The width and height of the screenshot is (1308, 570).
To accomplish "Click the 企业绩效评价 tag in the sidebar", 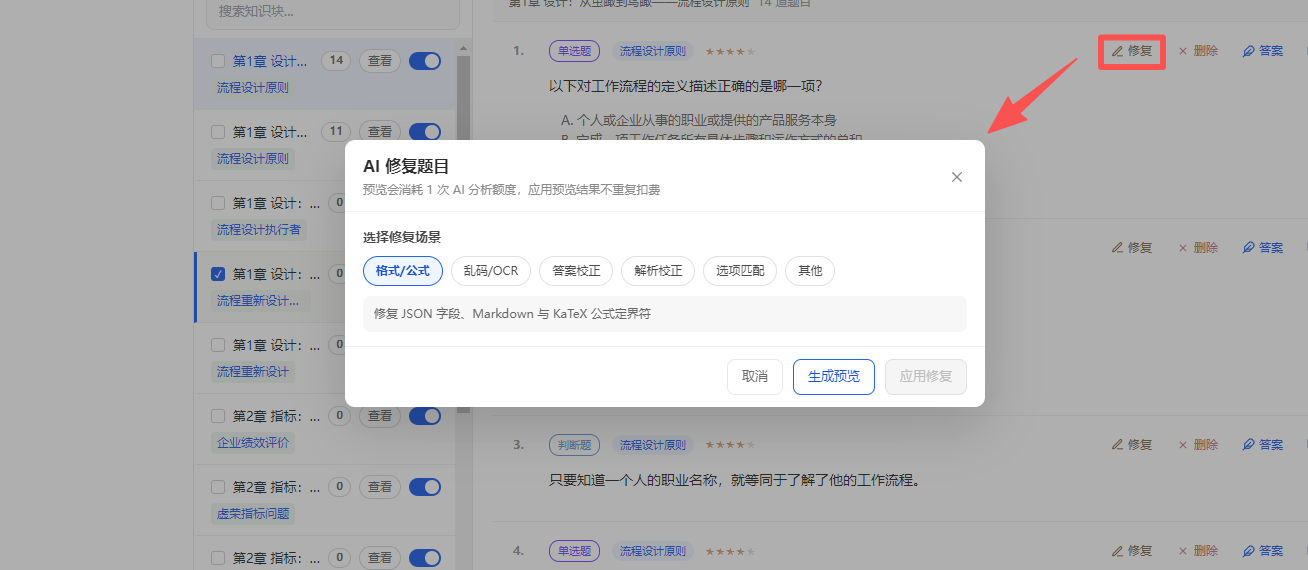I will (x=253, y=442).
